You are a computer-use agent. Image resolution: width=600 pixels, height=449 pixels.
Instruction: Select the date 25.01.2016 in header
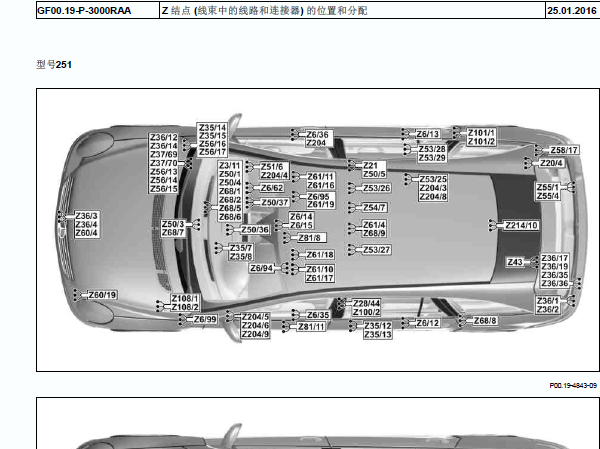pos(572,10)
